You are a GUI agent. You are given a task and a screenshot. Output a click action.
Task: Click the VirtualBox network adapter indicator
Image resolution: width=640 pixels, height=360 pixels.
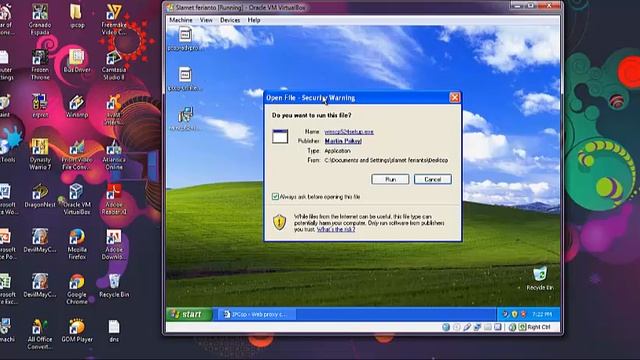pyautogui.click(x=477, y=327)
